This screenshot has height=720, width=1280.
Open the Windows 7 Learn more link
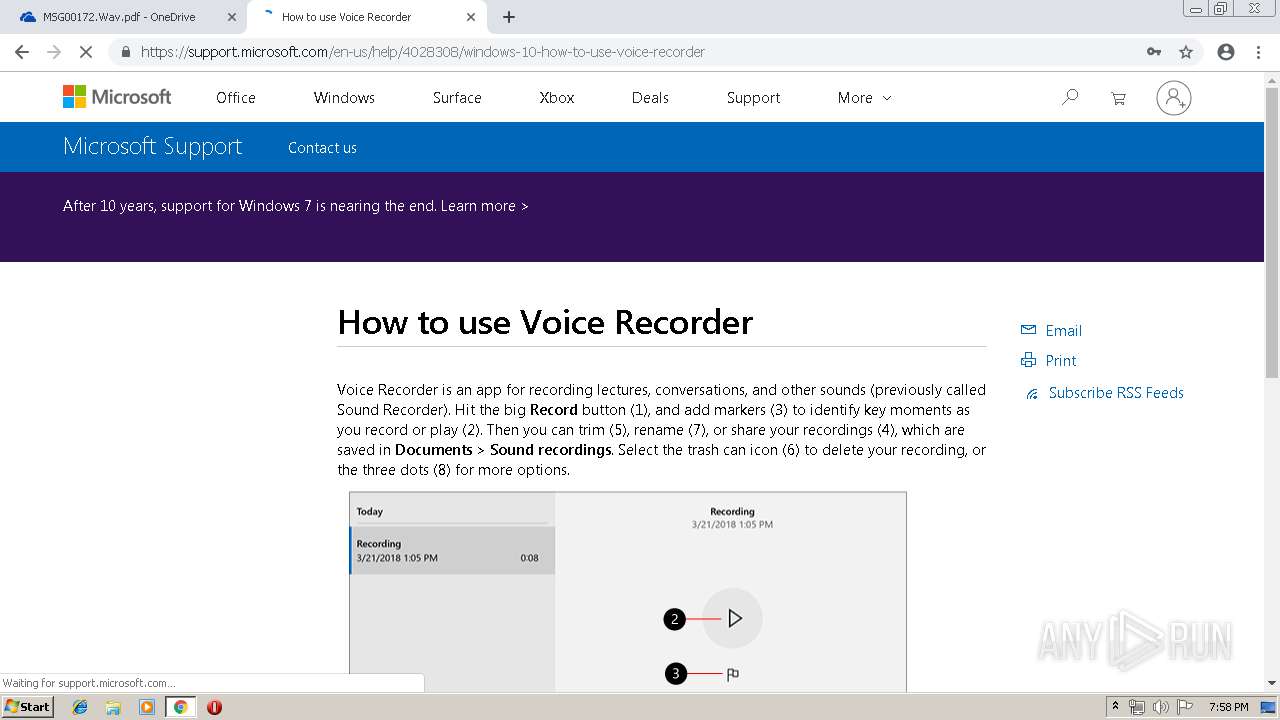point(484,206)
